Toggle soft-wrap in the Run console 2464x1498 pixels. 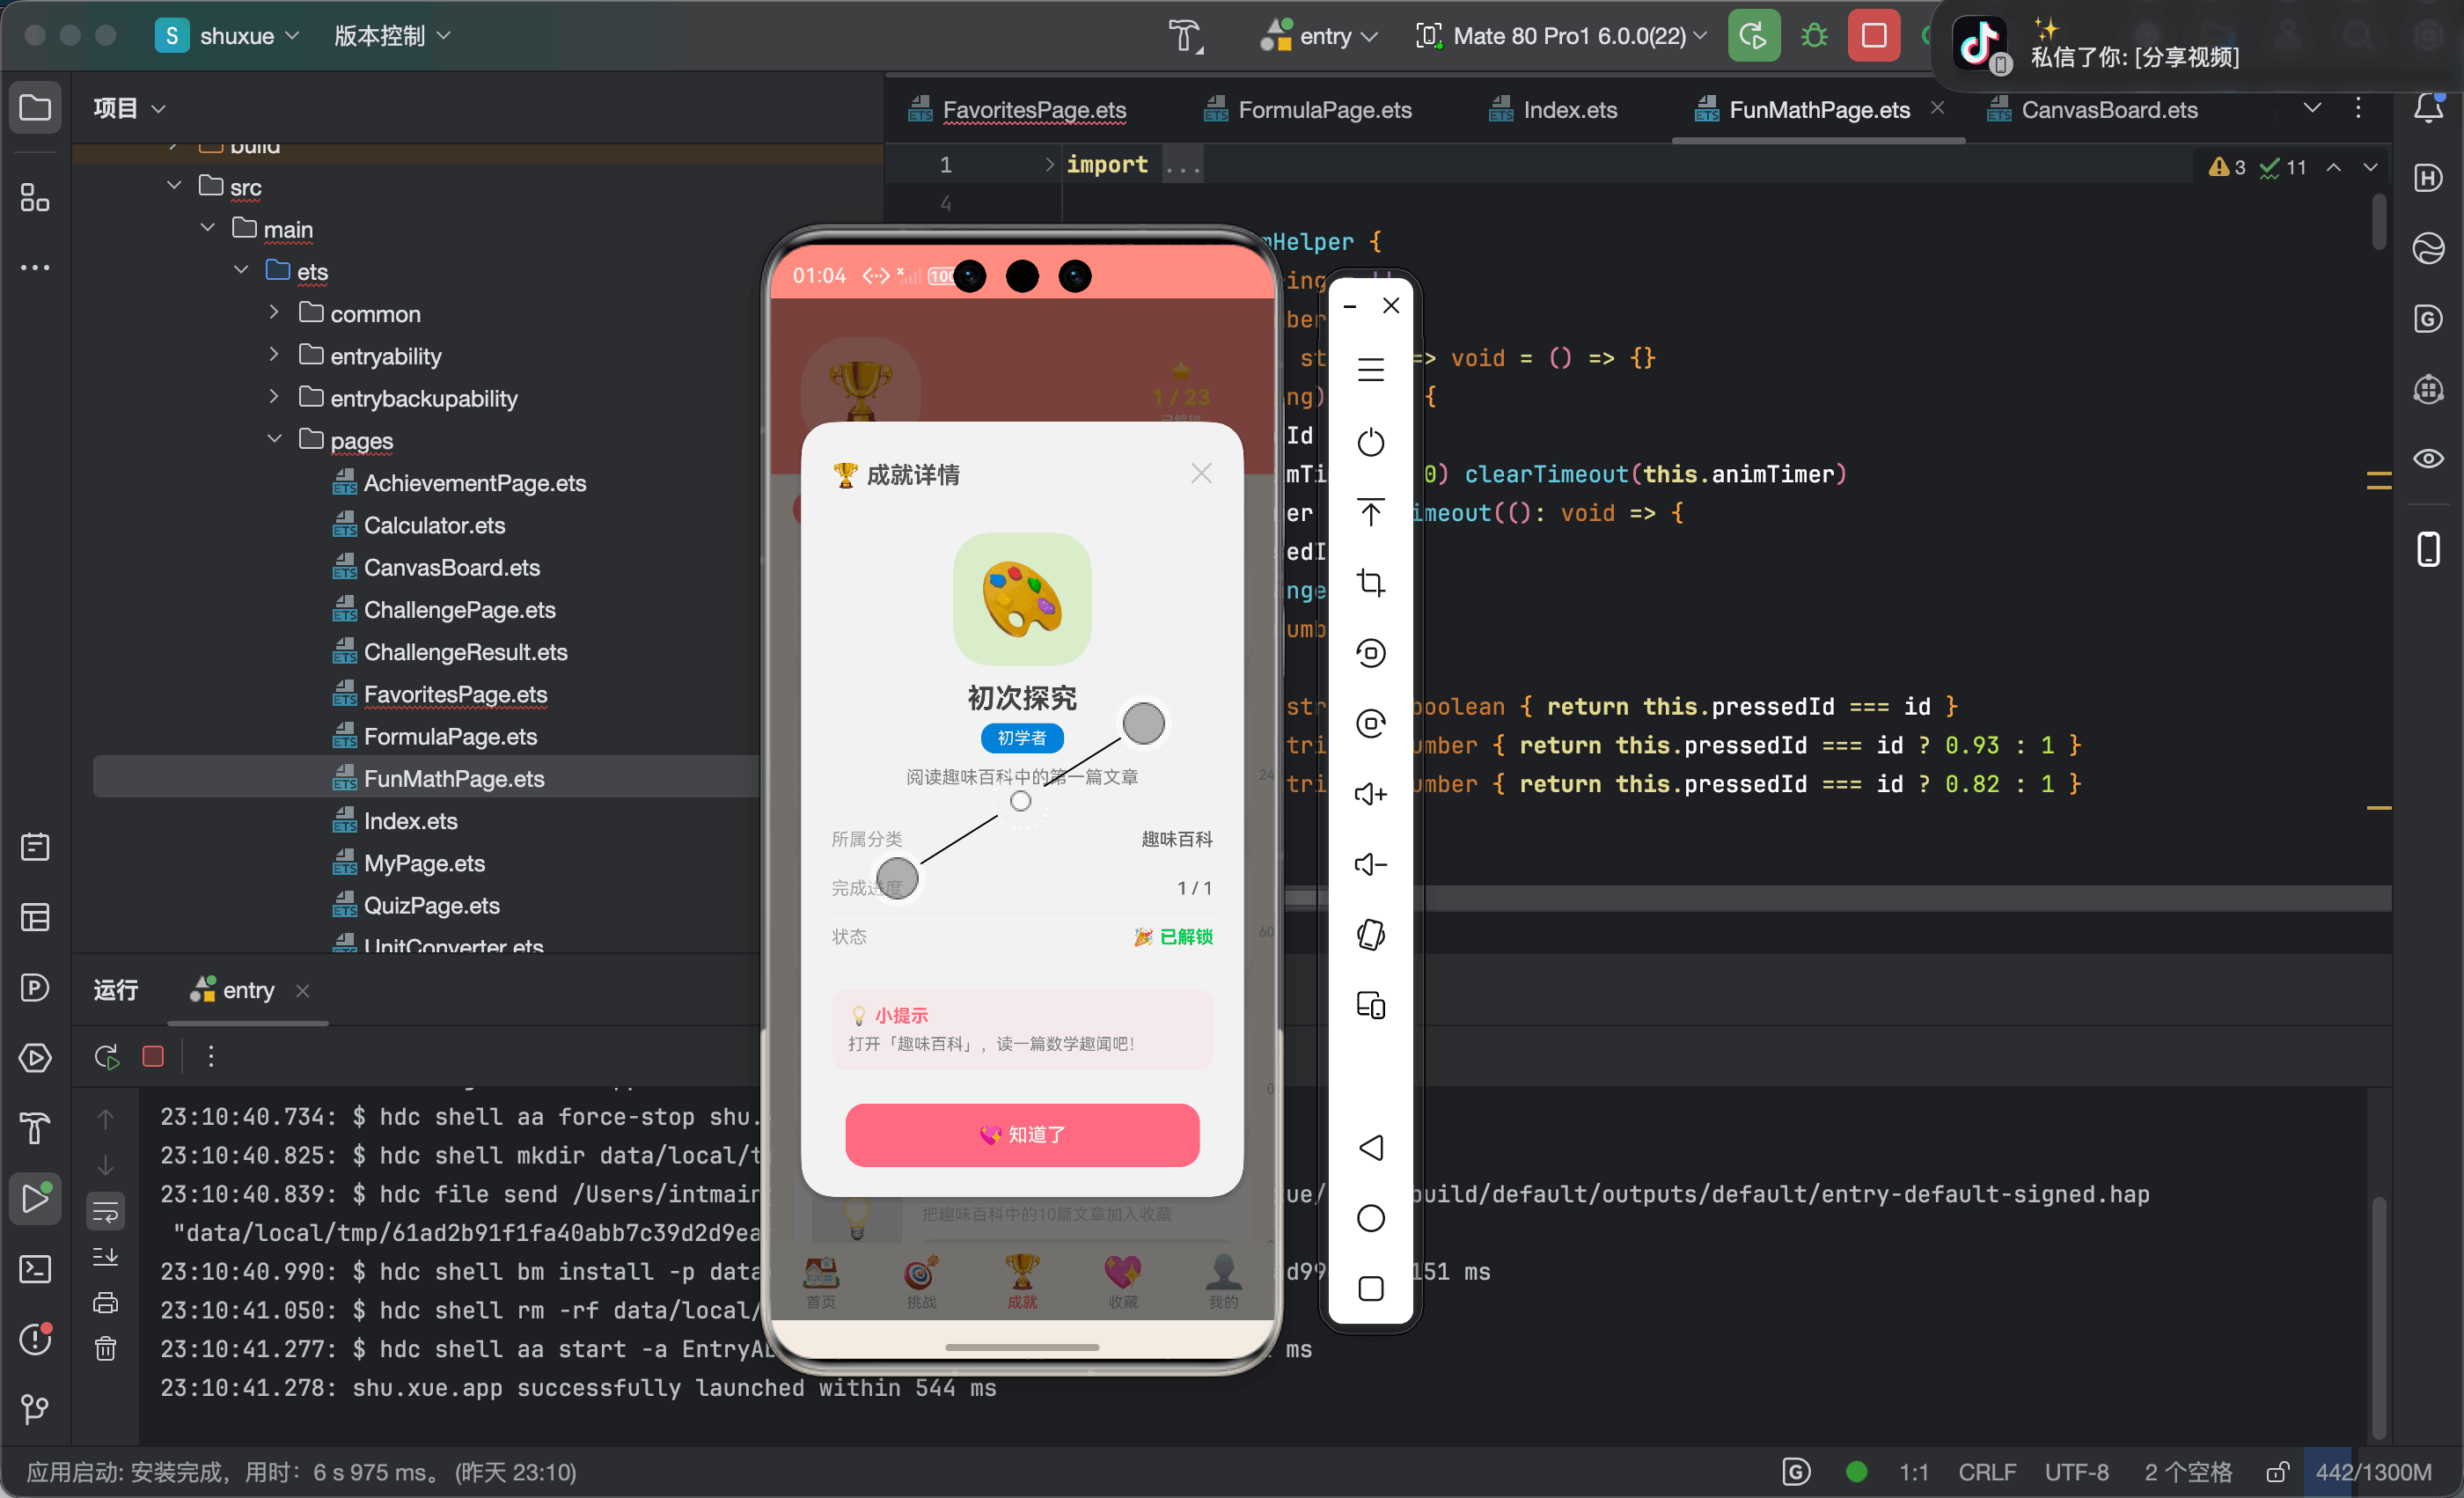click(x=105, y=1213)
